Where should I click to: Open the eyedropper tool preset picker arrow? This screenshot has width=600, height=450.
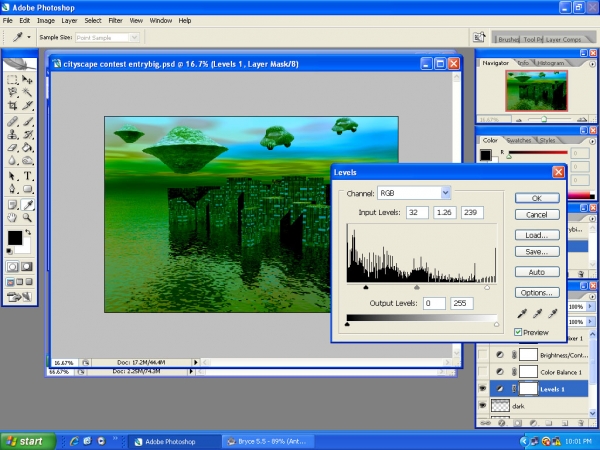click(x=29, y=37)
